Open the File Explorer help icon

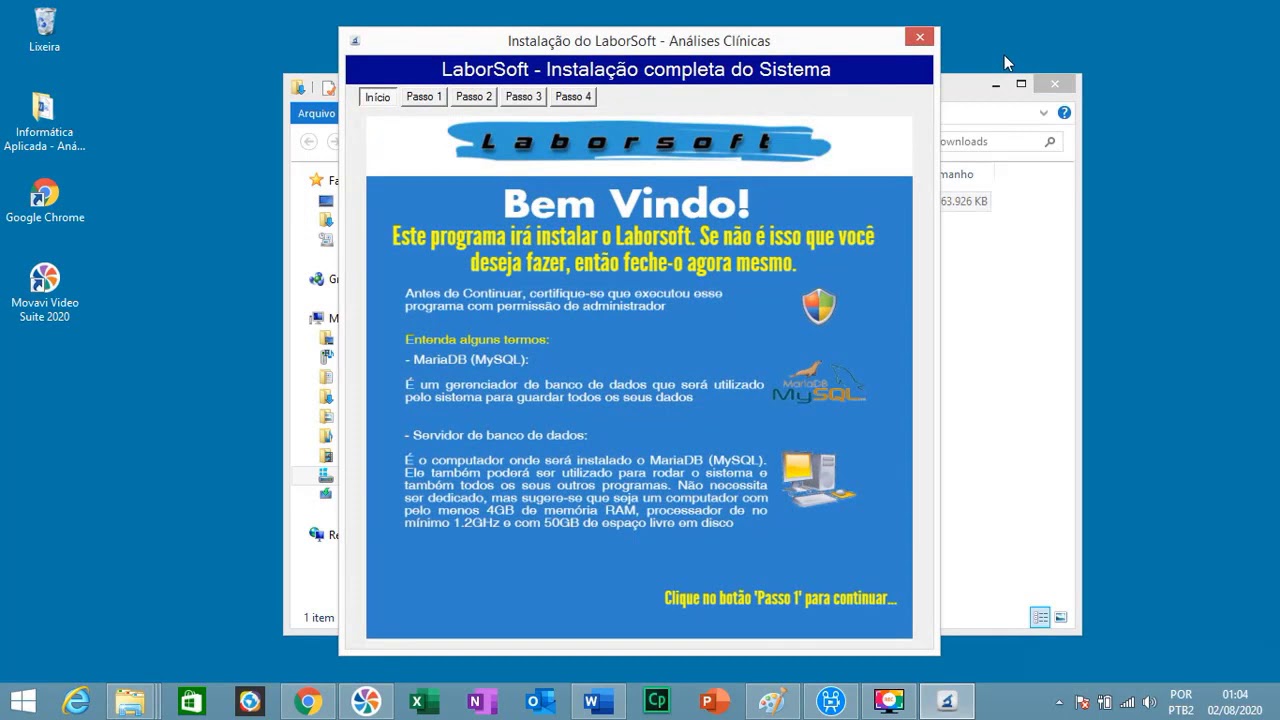(1064, 113)
